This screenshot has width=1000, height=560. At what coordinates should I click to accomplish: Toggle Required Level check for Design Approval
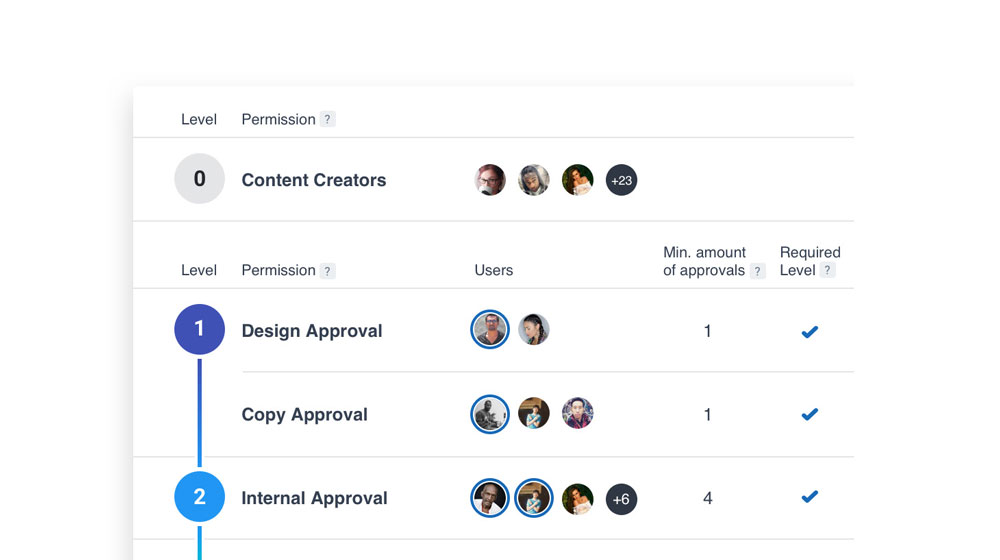click(x=810, y=331)
